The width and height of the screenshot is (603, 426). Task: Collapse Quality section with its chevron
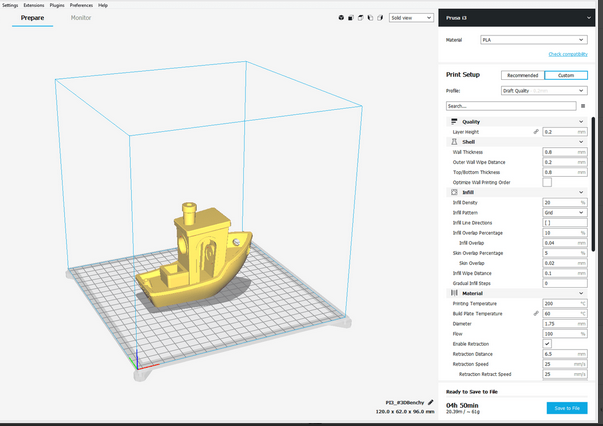click(581, 121)
